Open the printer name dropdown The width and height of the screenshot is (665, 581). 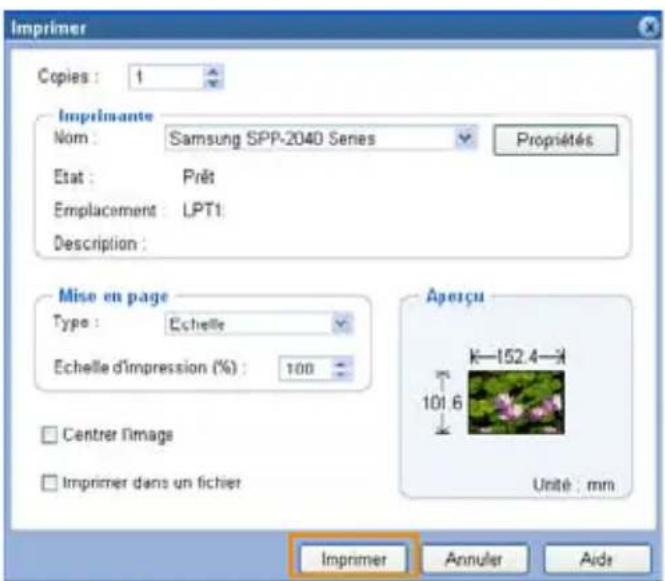[466, 138]
